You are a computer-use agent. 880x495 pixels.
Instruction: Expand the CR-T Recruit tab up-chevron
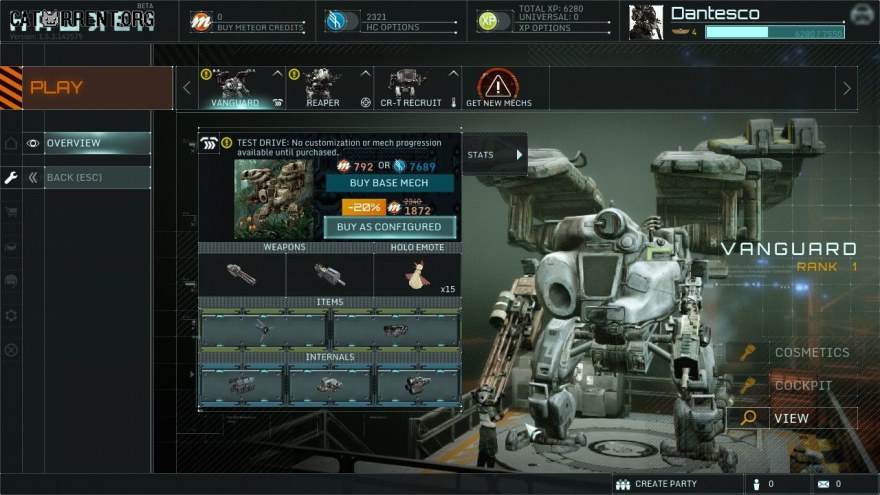pyautogui.click(x=453, y=74)
